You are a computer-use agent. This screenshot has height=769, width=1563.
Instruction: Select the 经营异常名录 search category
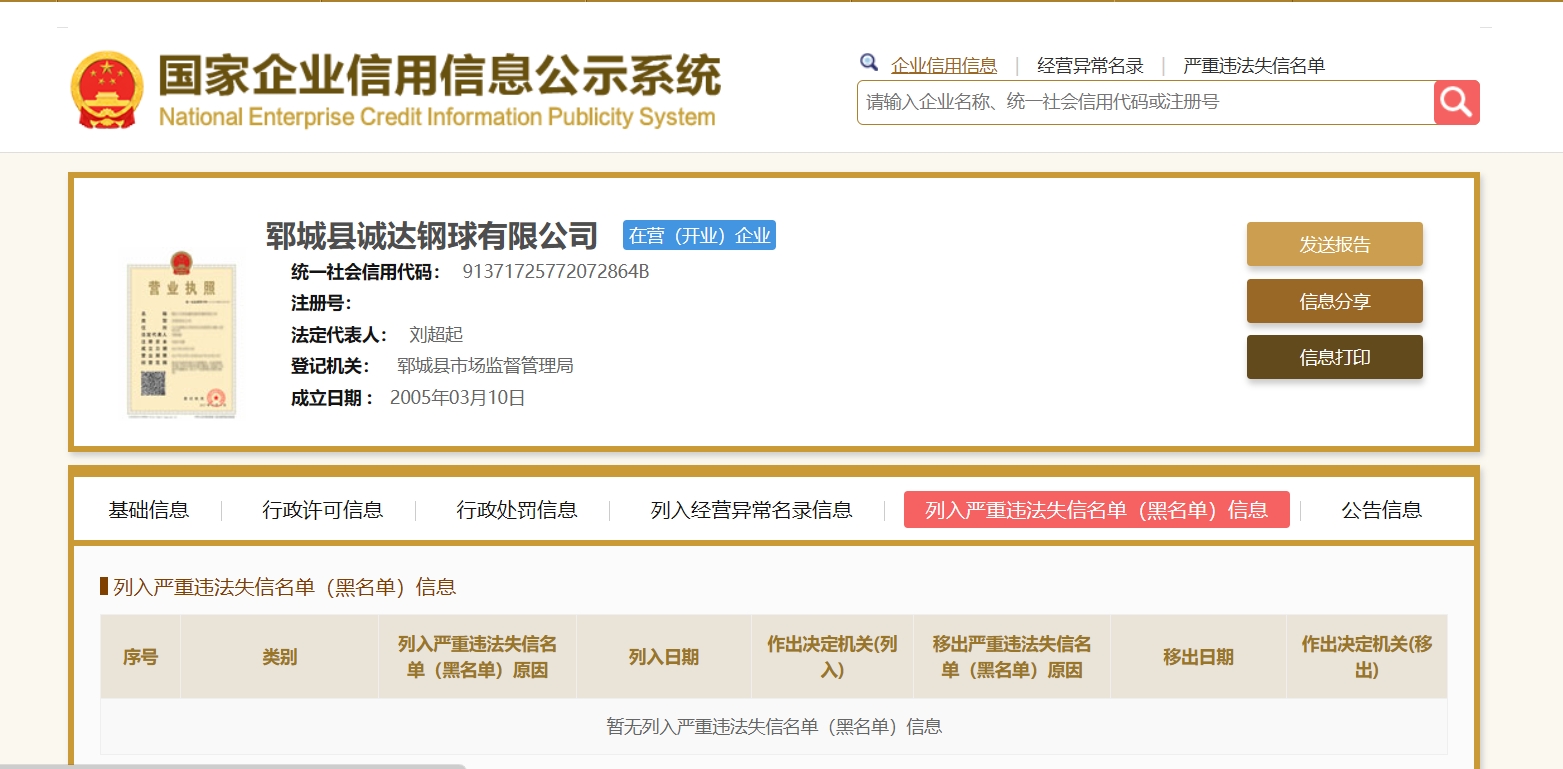coord(1090,66)
